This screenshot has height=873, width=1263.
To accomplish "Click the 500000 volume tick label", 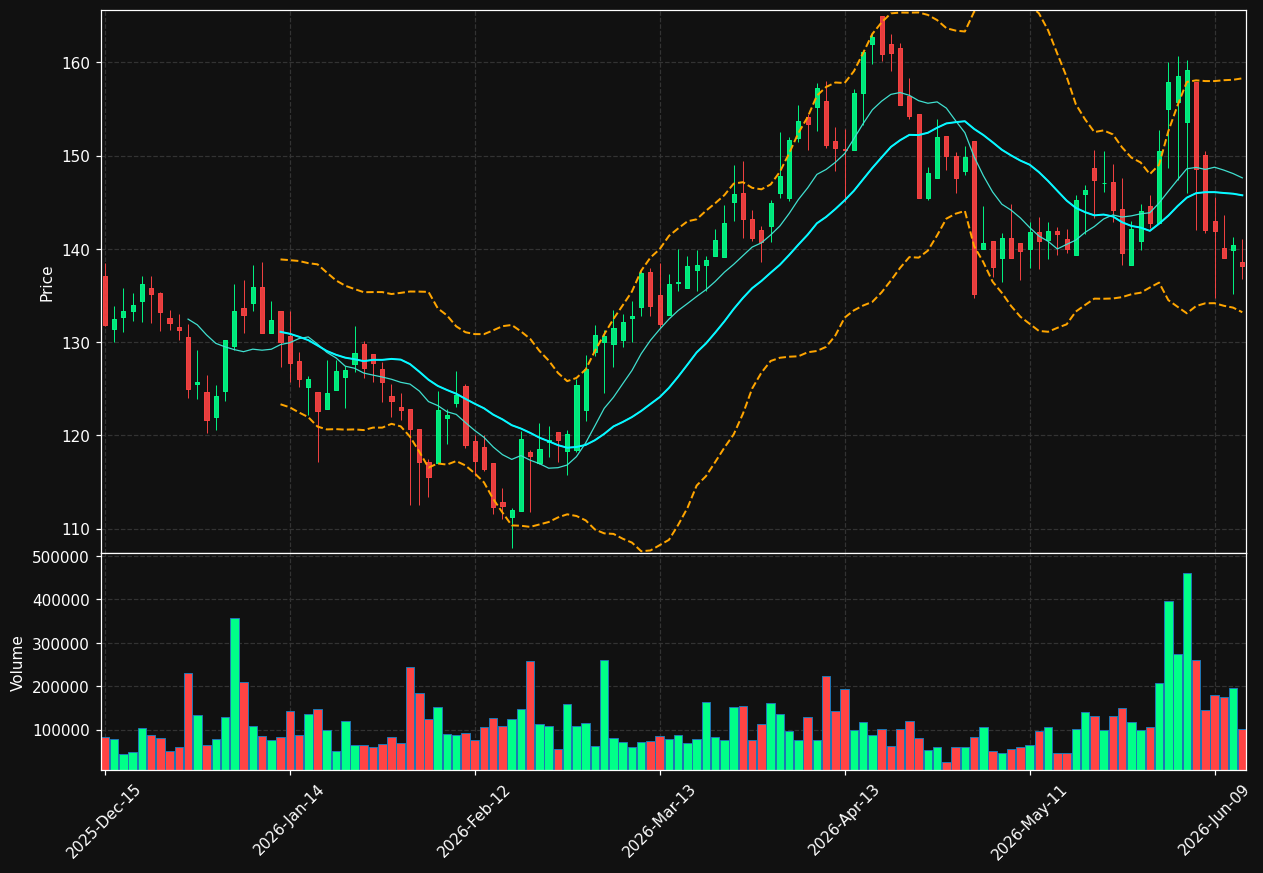I will click(62, 557).
